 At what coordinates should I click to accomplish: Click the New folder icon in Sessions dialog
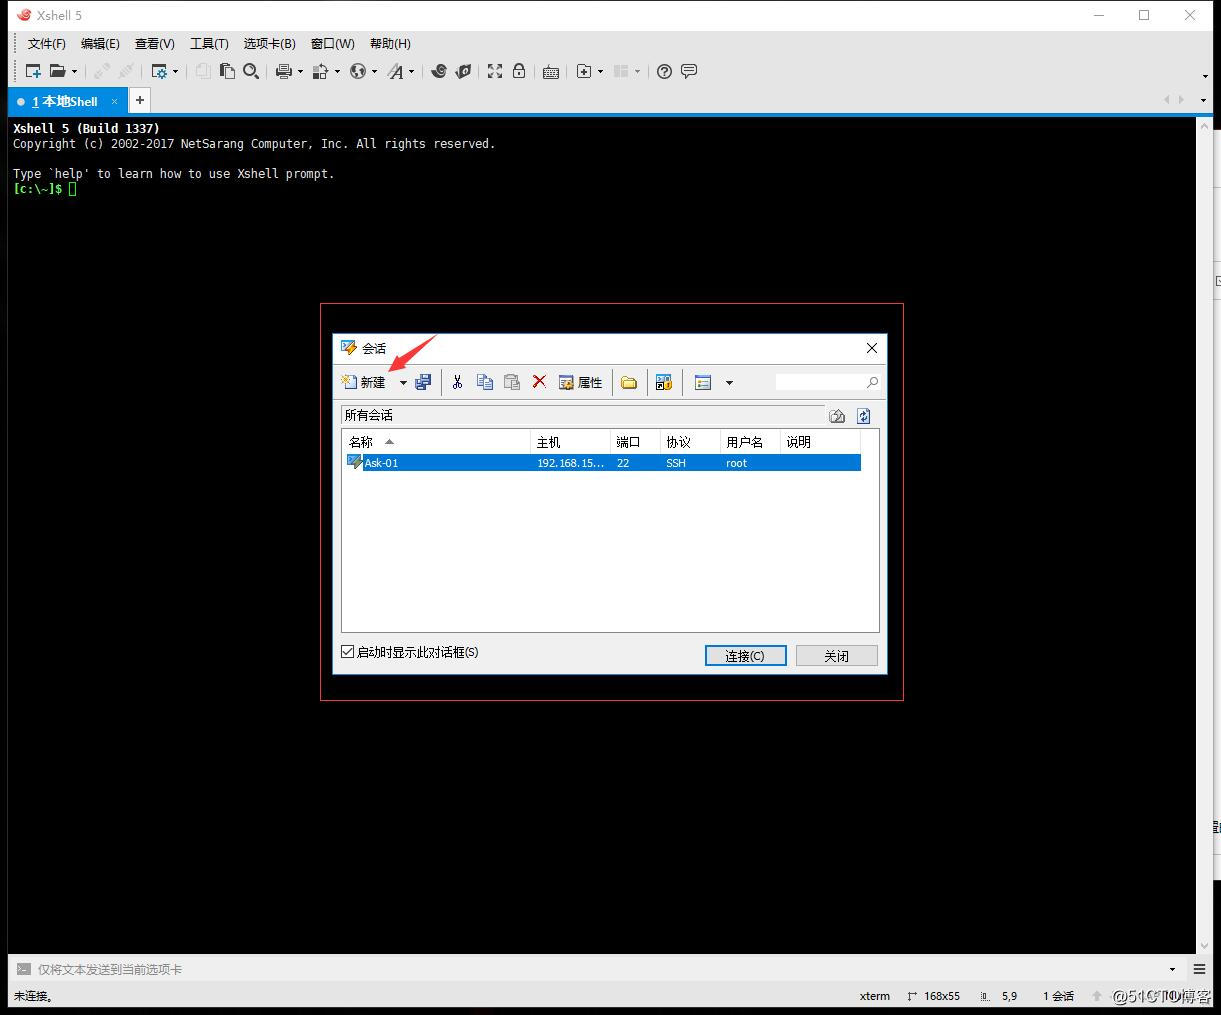click(x=629, y=382)
